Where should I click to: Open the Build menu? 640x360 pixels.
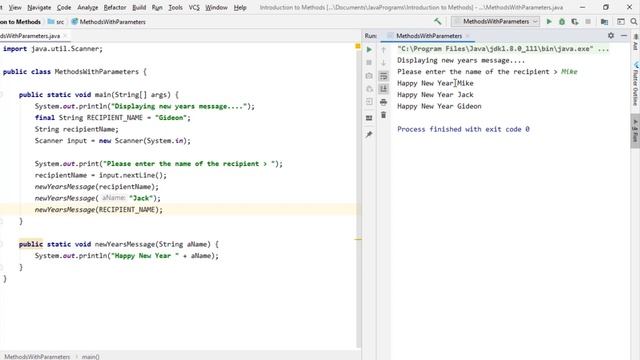point(139,7)
